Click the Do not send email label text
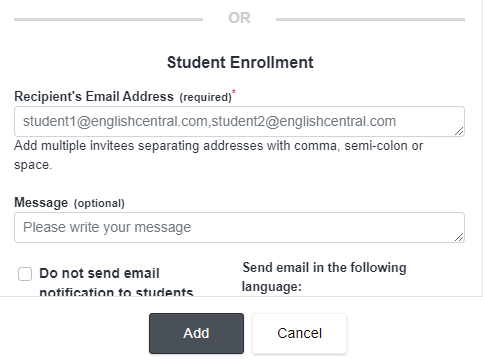 click(x=99, y=273)
